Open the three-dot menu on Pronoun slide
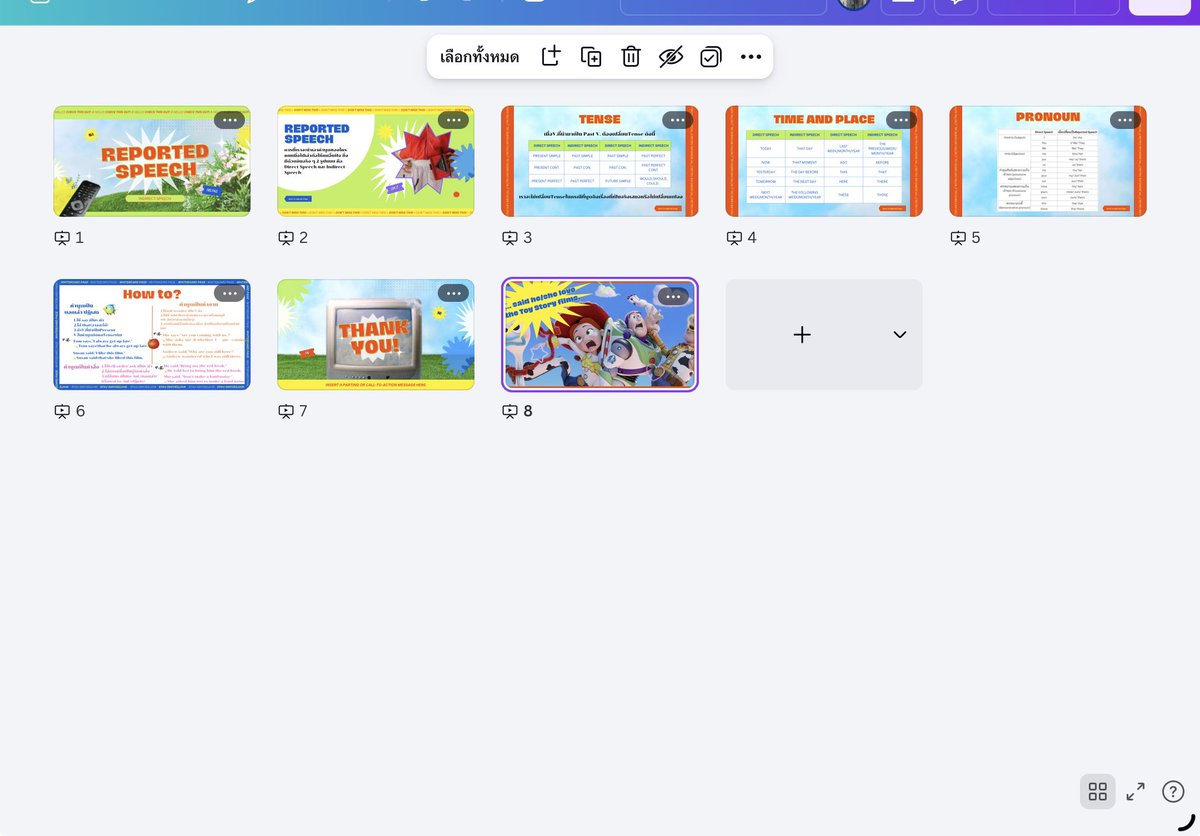 [x=1125, y=120]
